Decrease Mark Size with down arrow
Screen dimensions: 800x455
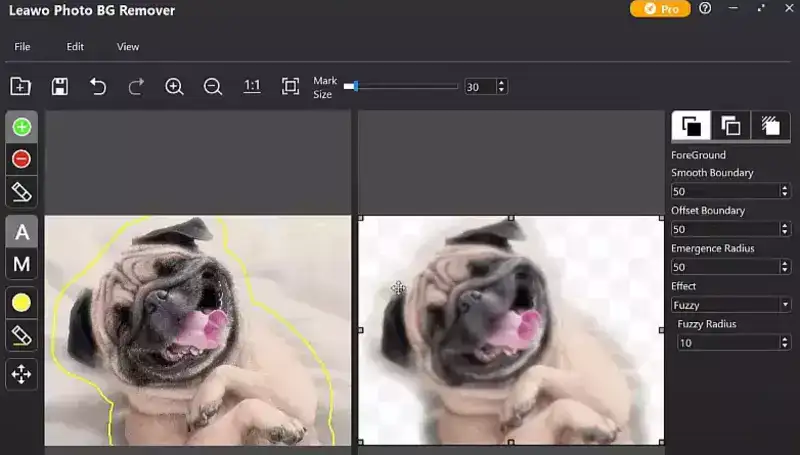[502, 90]
